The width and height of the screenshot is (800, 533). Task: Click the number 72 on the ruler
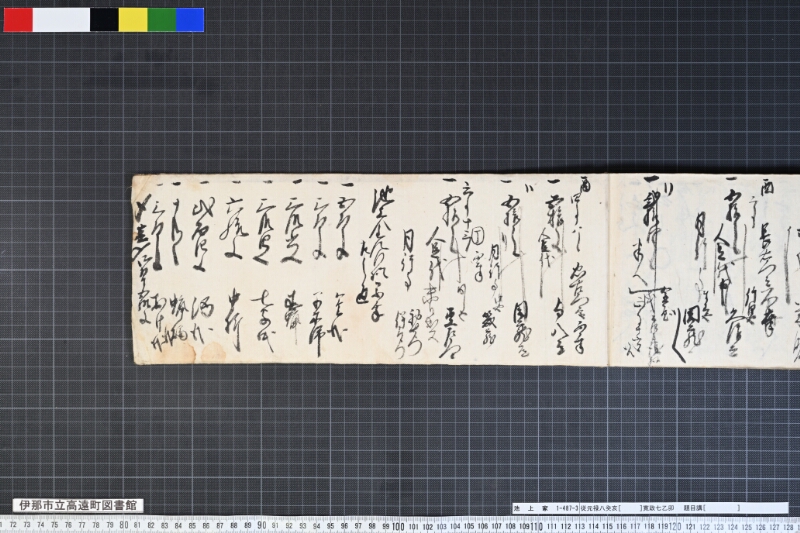pos(13,525)
